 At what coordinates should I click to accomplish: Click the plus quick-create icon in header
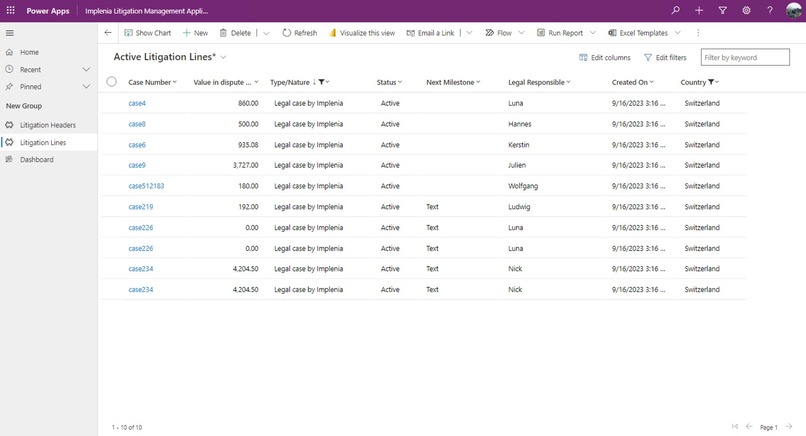pyautogui.click(x=699, y=10)
